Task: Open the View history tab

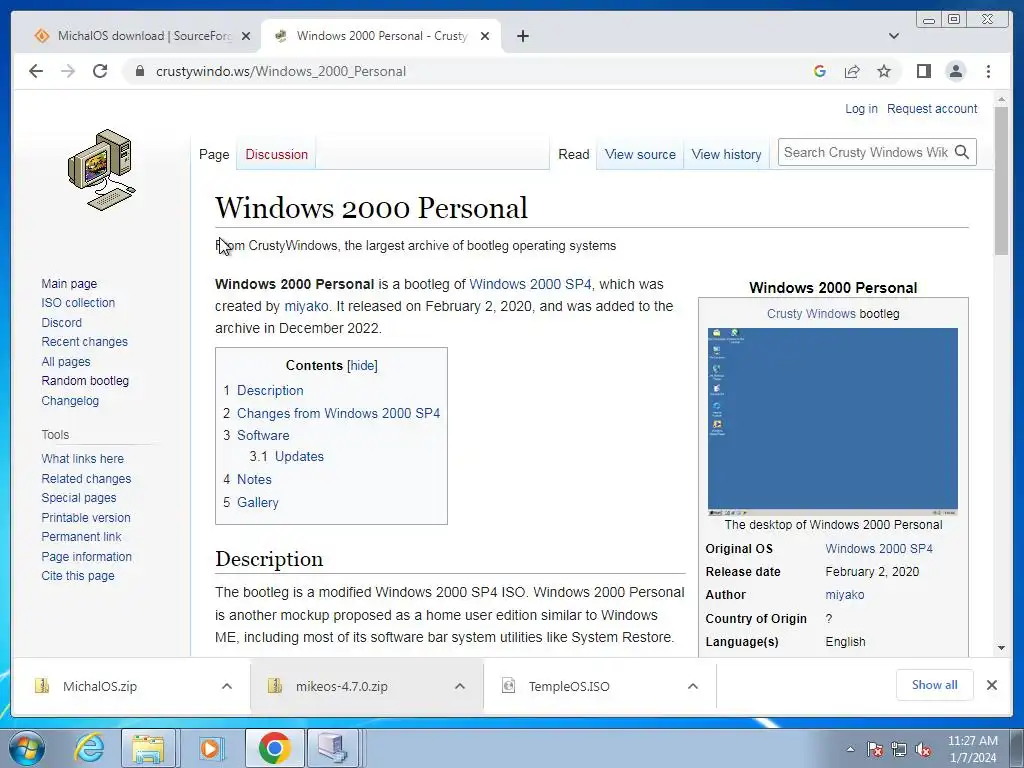Action: [726, 155]
